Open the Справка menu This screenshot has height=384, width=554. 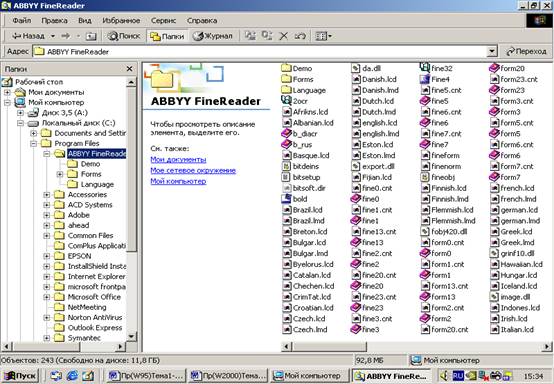(202, 20)
